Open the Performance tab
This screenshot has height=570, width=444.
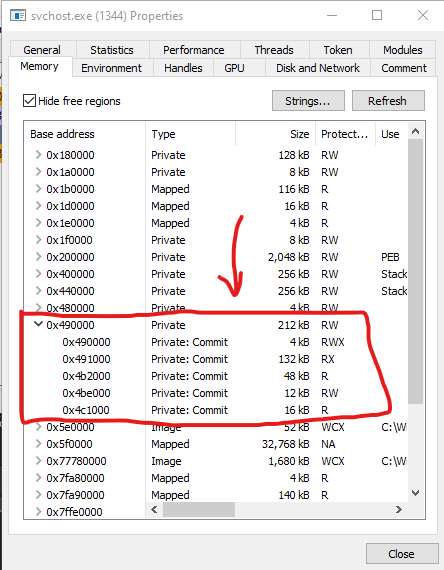(x=194, y=50)
